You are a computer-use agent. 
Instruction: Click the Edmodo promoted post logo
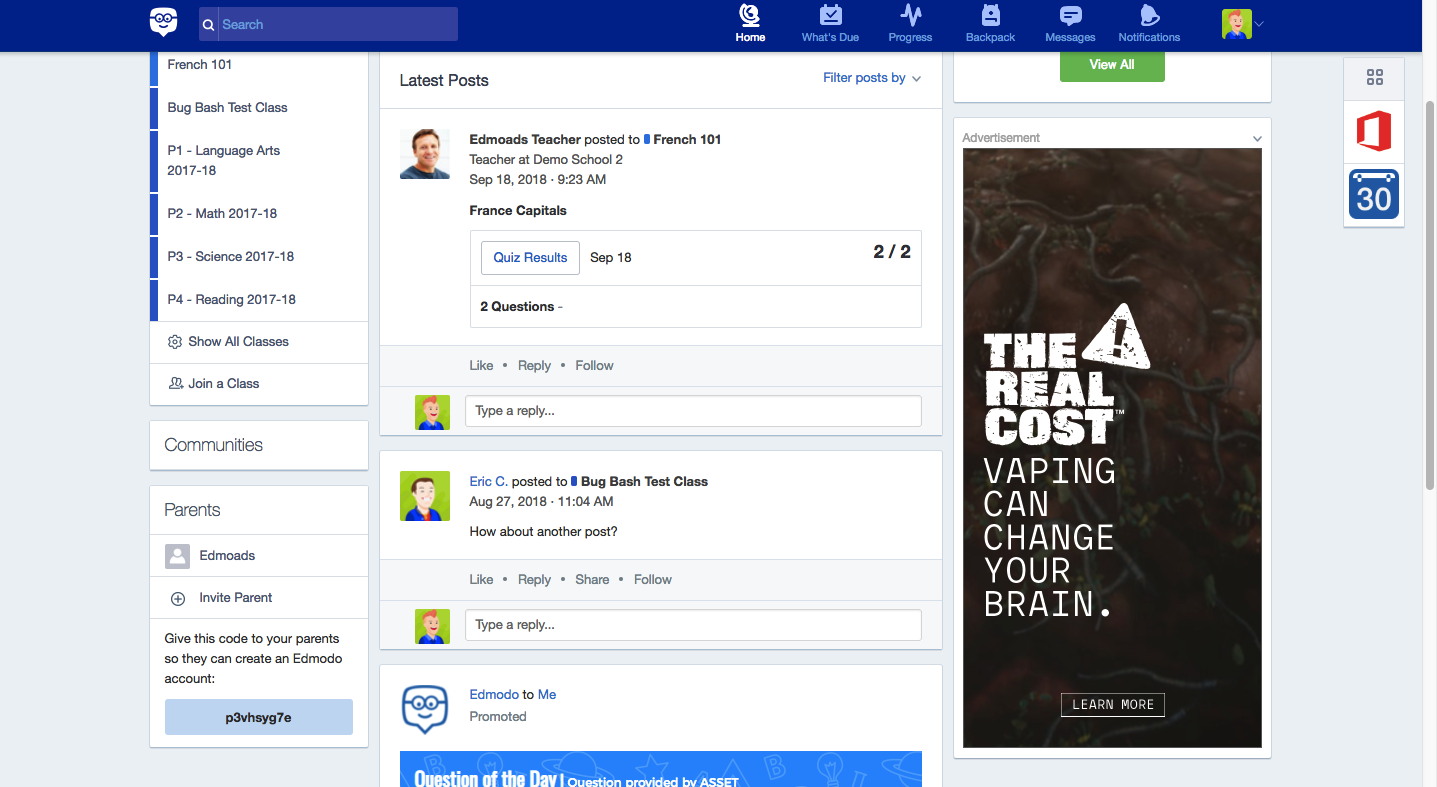point(425,710)
